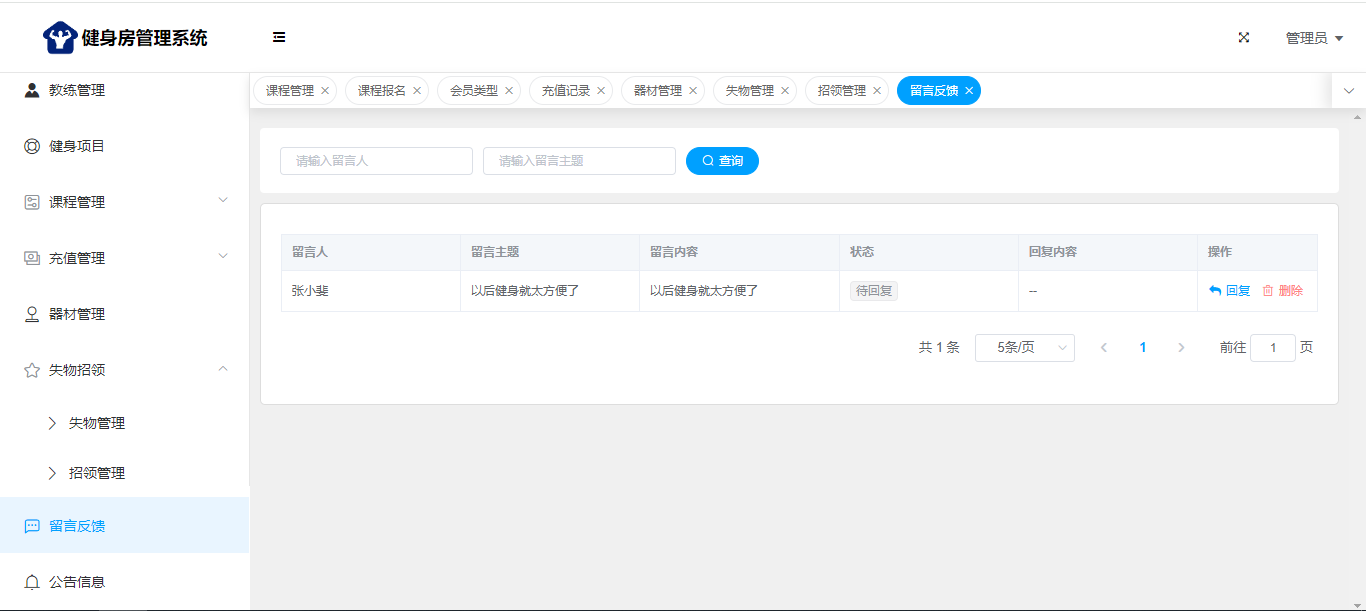Close the 课程管理 tab
Image resolution: width=1366 pixels, height=611 pixels.
(x=325, y=91)
